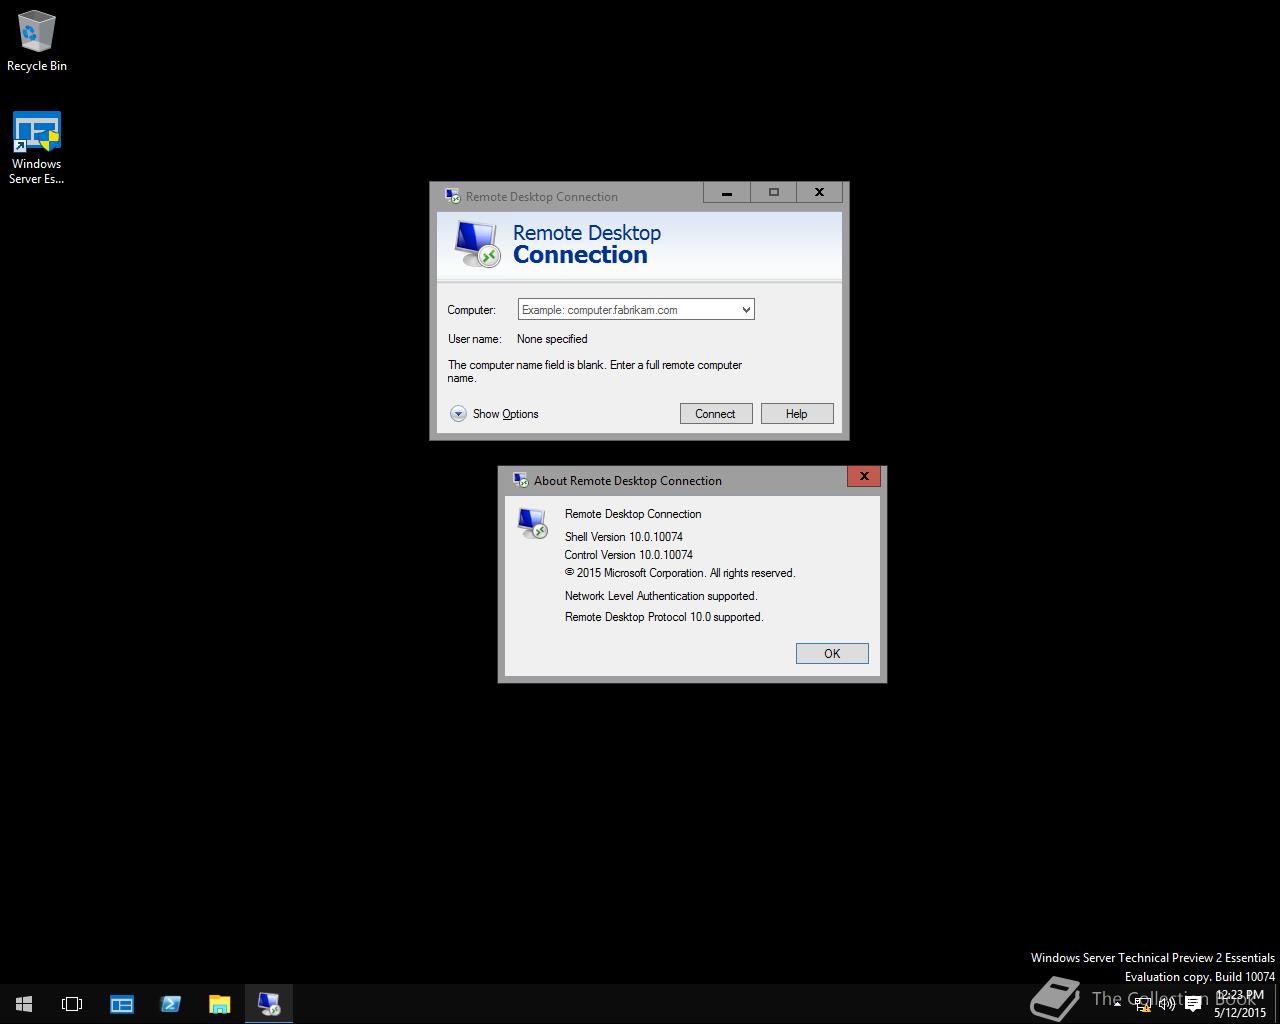
Task: Click the Help button
Action: pyautogui.click(x=797, y=414)
